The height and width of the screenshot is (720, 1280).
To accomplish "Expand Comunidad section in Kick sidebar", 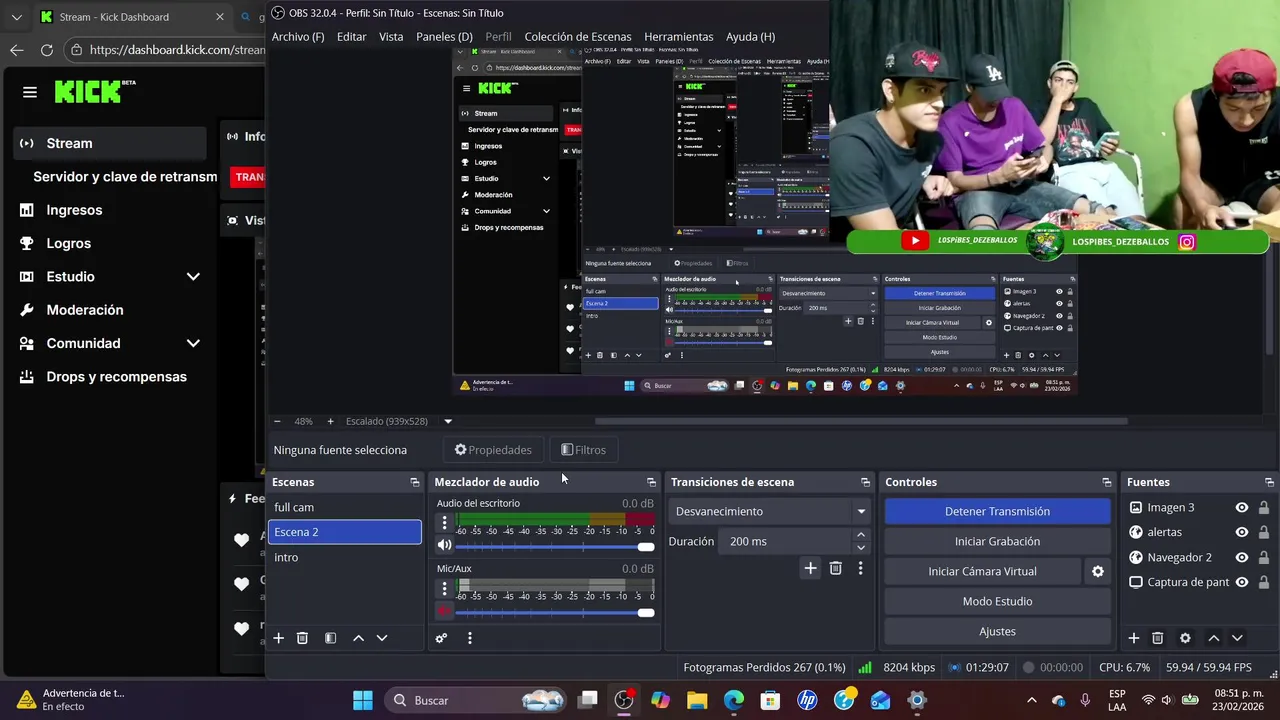I will click(193, 343).
